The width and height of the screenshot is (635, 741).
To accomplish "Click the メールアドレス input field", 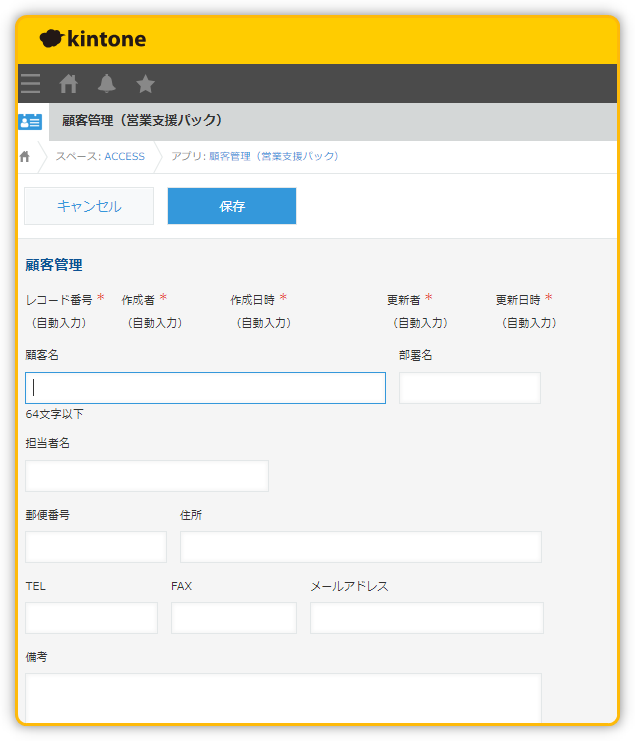I will pos(426,618).
